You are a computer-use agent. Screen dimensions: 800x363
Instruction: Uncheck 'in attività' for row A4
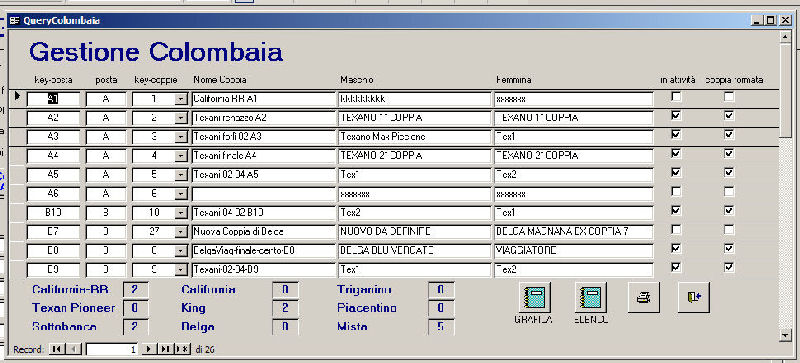tap(676, 154)
